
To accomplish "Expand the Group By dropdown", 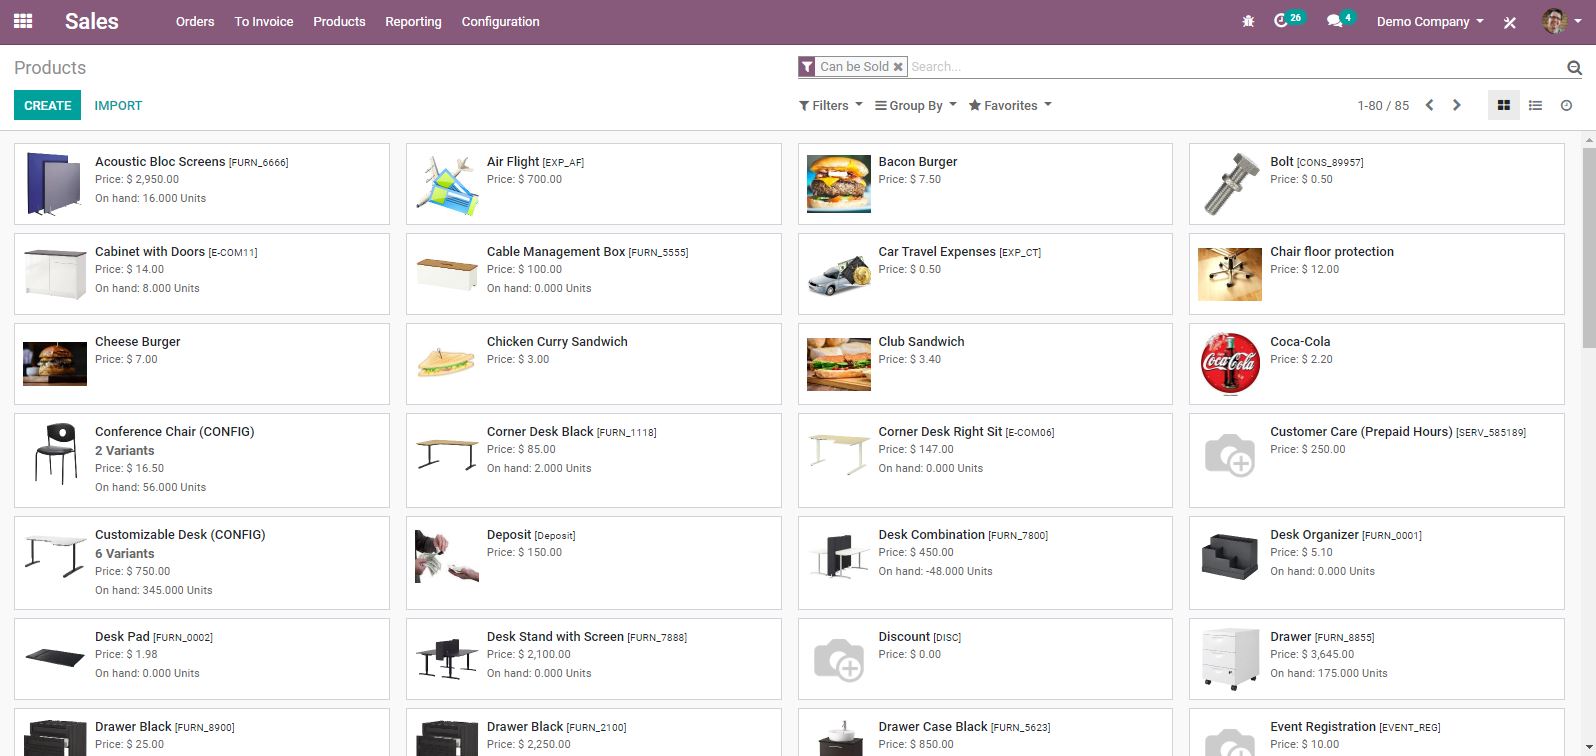I will point(915,105).
